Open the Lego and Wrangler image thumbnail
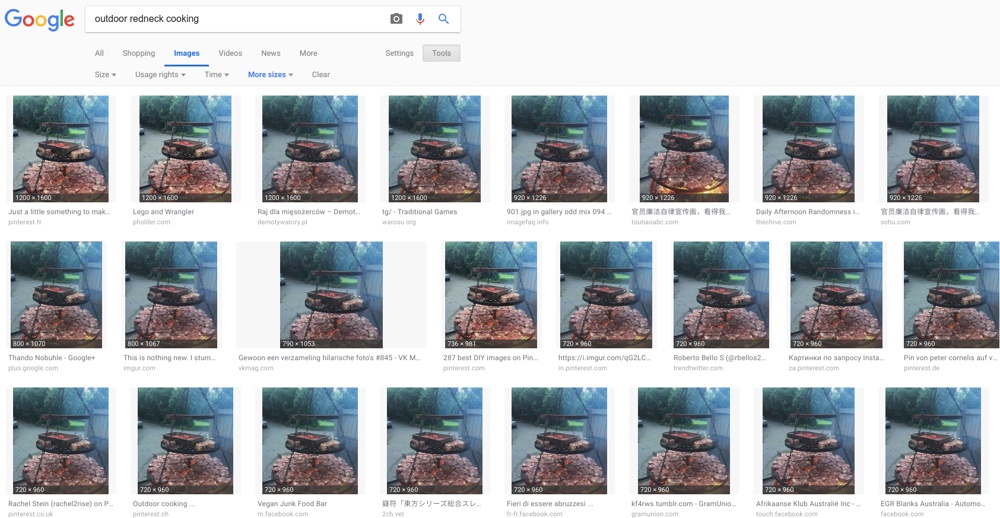 tap(185, 149)
